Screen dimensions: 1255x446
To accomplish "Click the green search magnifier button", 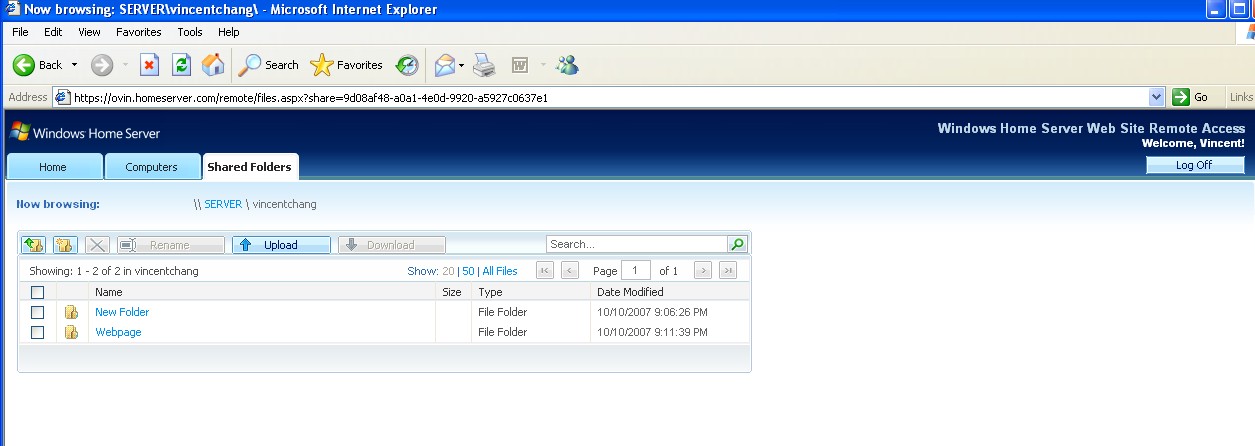I will click(x=737, y=244).
